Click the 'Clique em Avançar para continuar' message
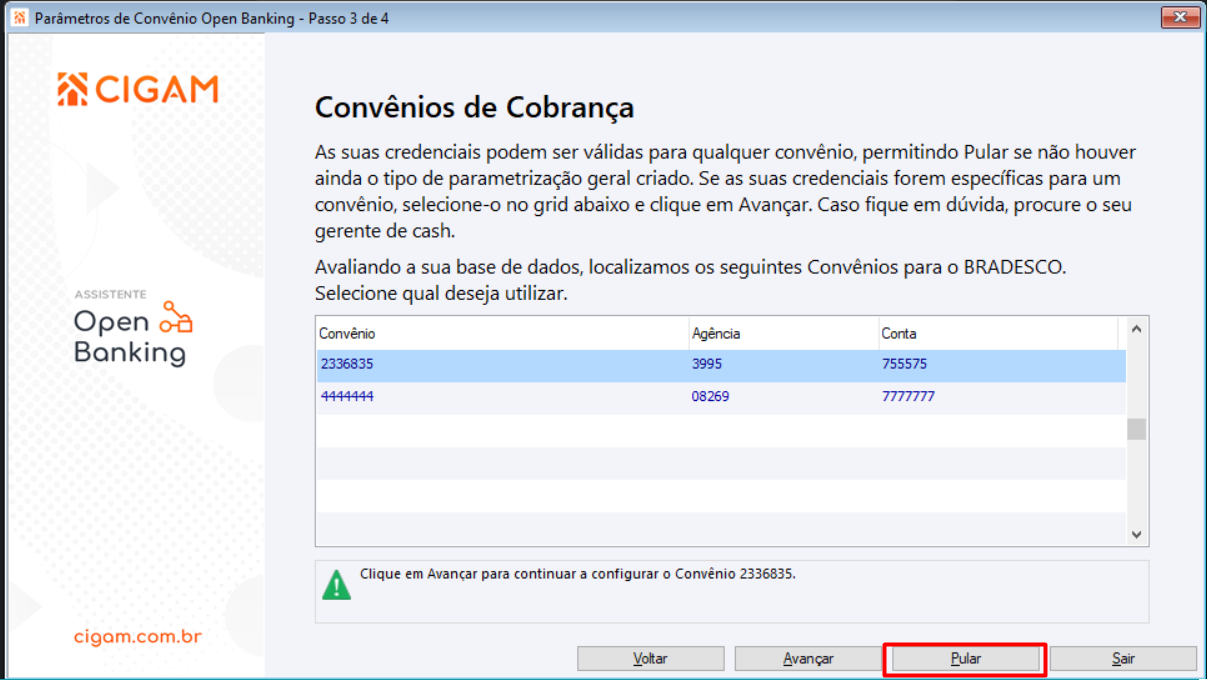 coord(578,574)
